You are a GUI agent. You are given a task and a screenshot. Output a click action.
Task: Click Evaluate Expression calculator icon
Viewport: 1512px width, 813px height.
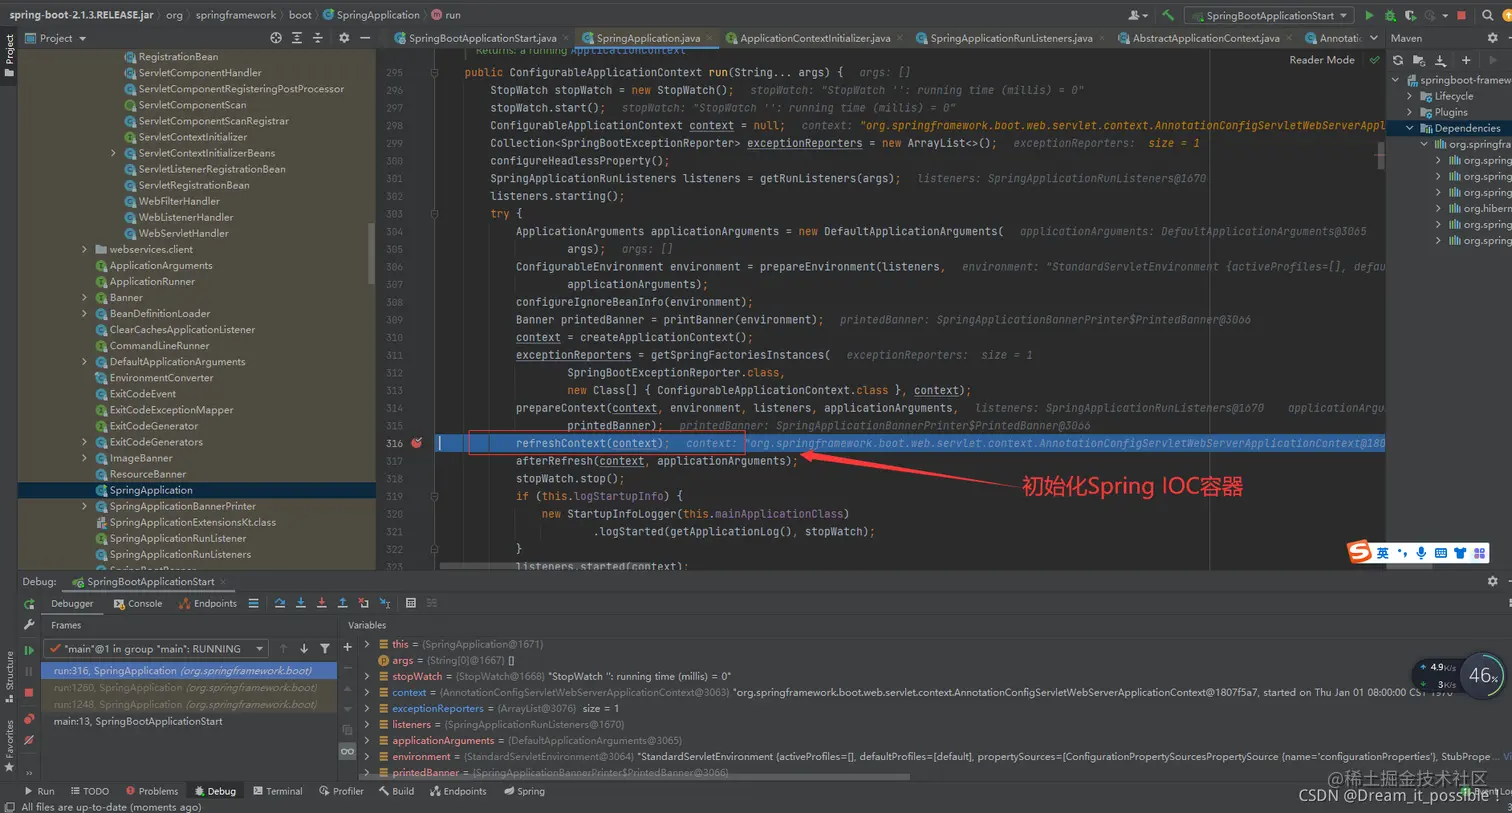point(411,603)
